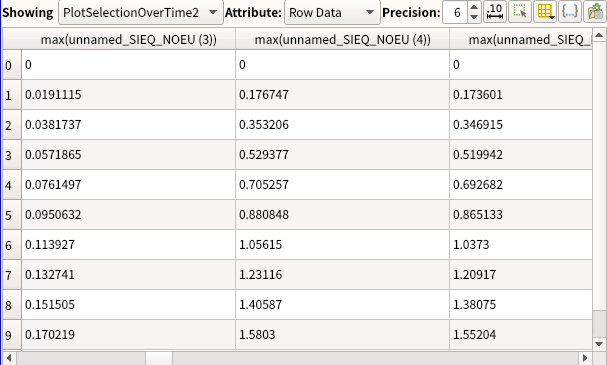Select cell 0.692682
This screenshot has height=365, width=607.
pyautogui.click(x=521, y=185)
